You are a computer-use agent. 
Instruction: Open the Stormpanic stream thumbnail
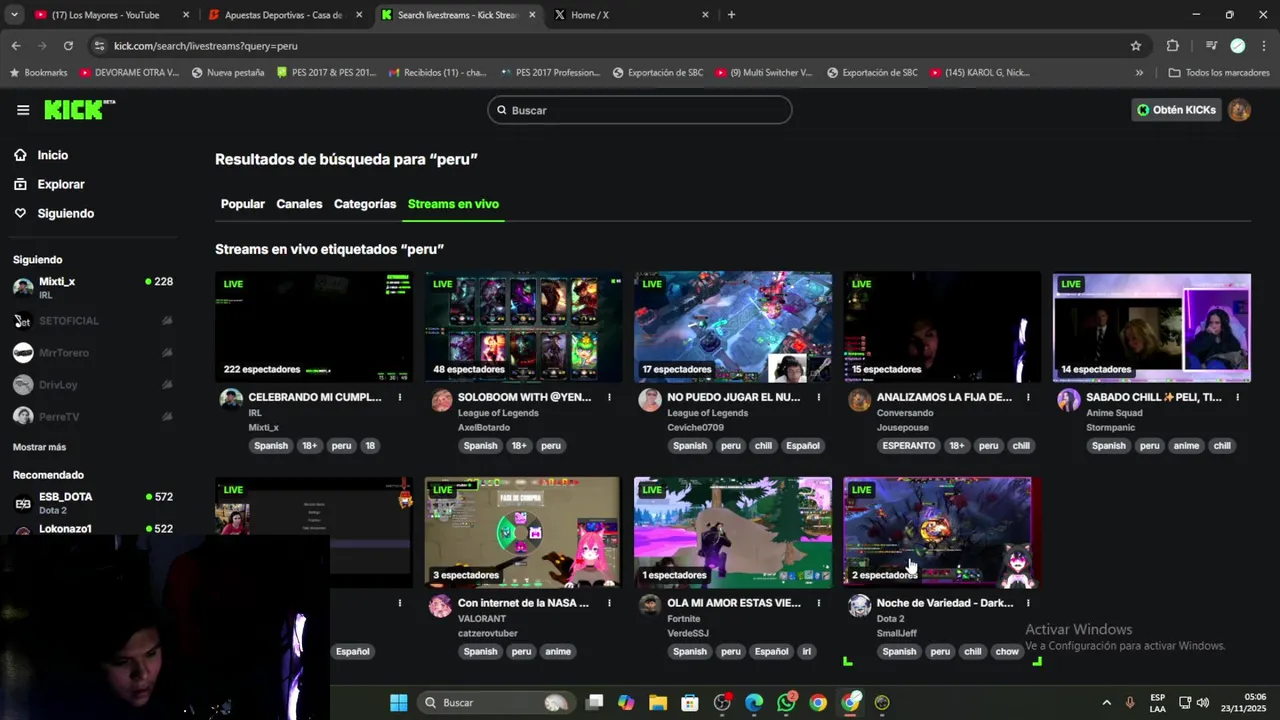tap(1152, 327)
